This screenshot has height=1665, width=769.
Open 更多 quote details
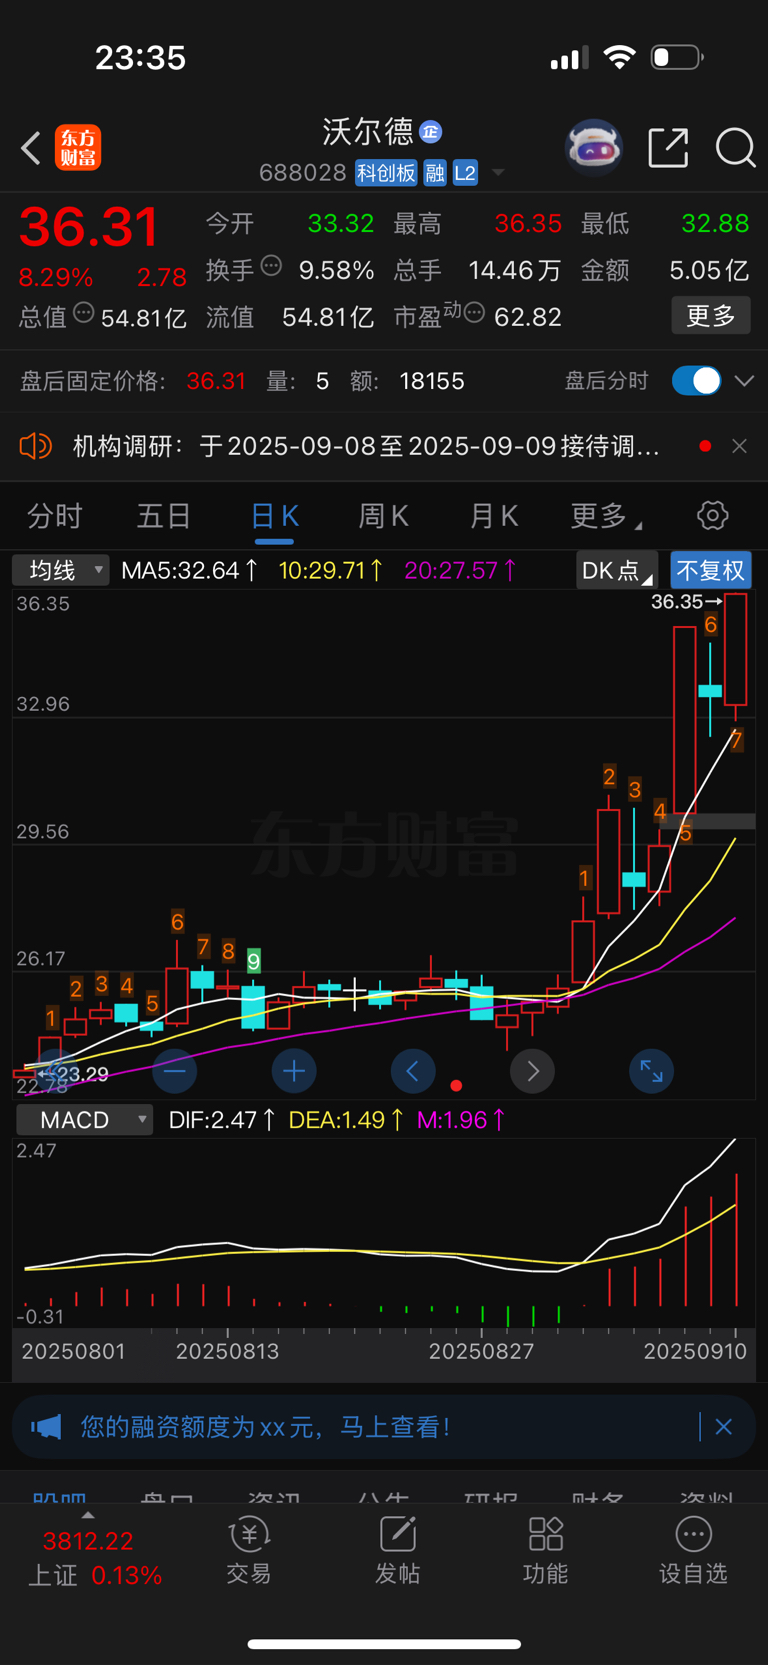point(711,316)
